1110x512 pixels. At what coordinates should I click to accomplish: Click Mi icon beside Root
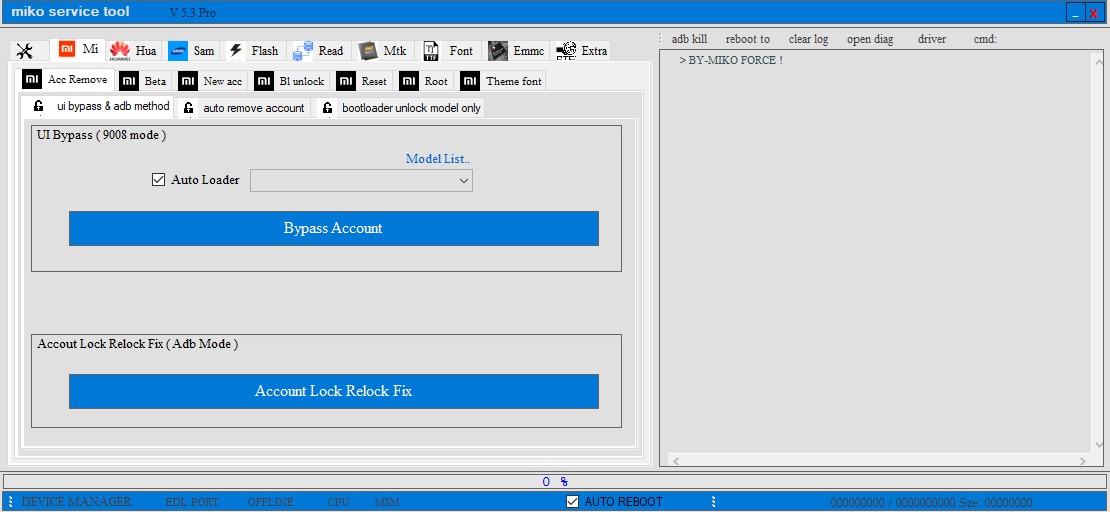pyautogui.click(x=409, y=81)
